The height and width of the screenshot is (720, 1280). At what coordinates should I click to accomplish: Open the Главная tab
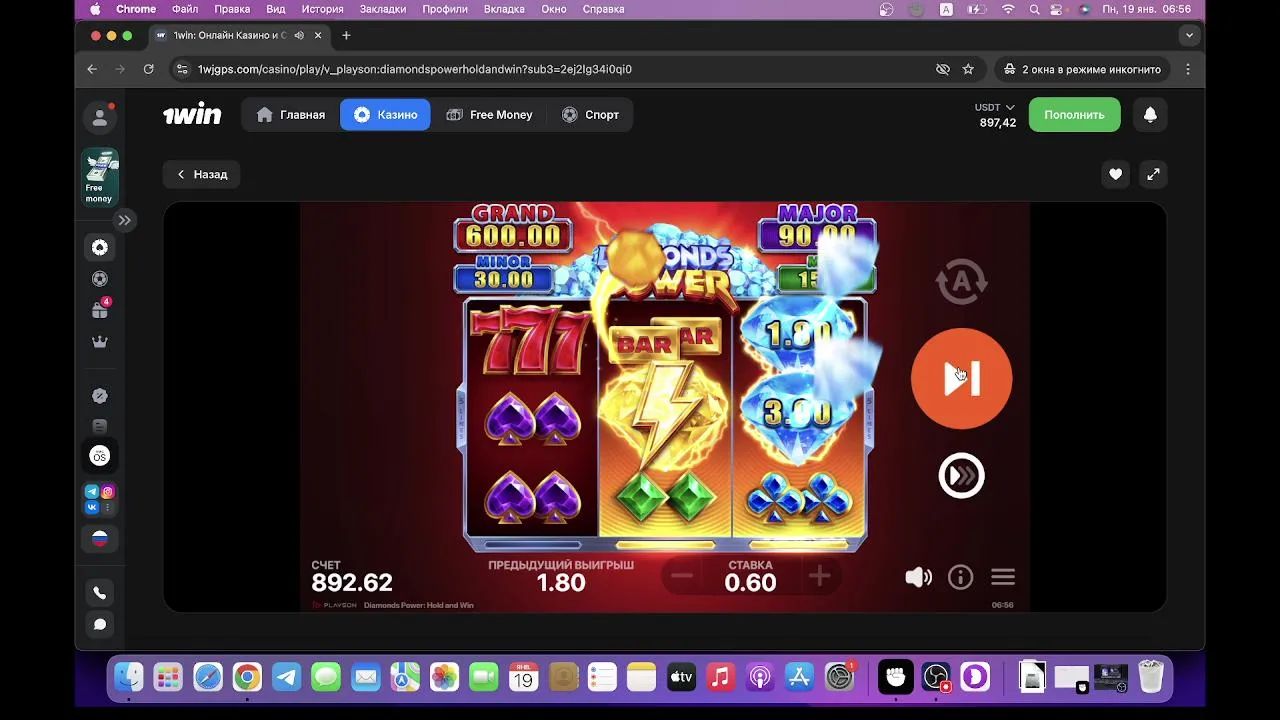[291, 115]
